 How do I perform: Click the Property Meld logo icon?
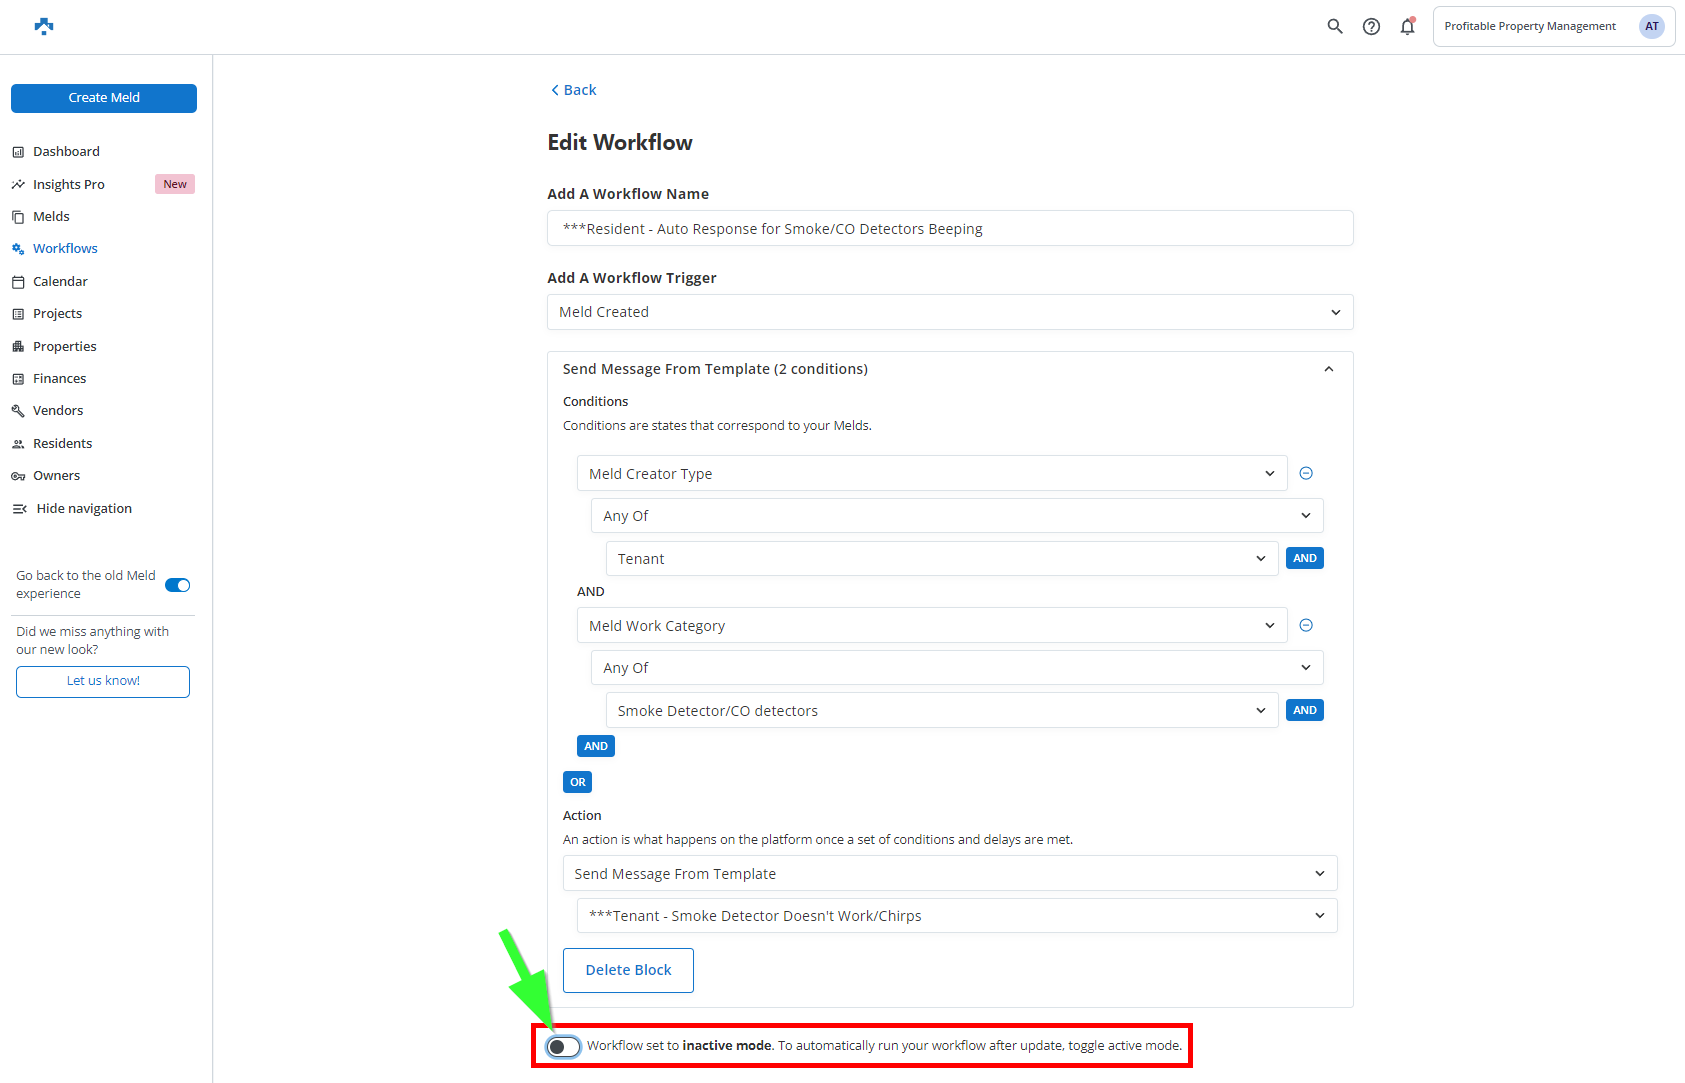click(44, 27)
